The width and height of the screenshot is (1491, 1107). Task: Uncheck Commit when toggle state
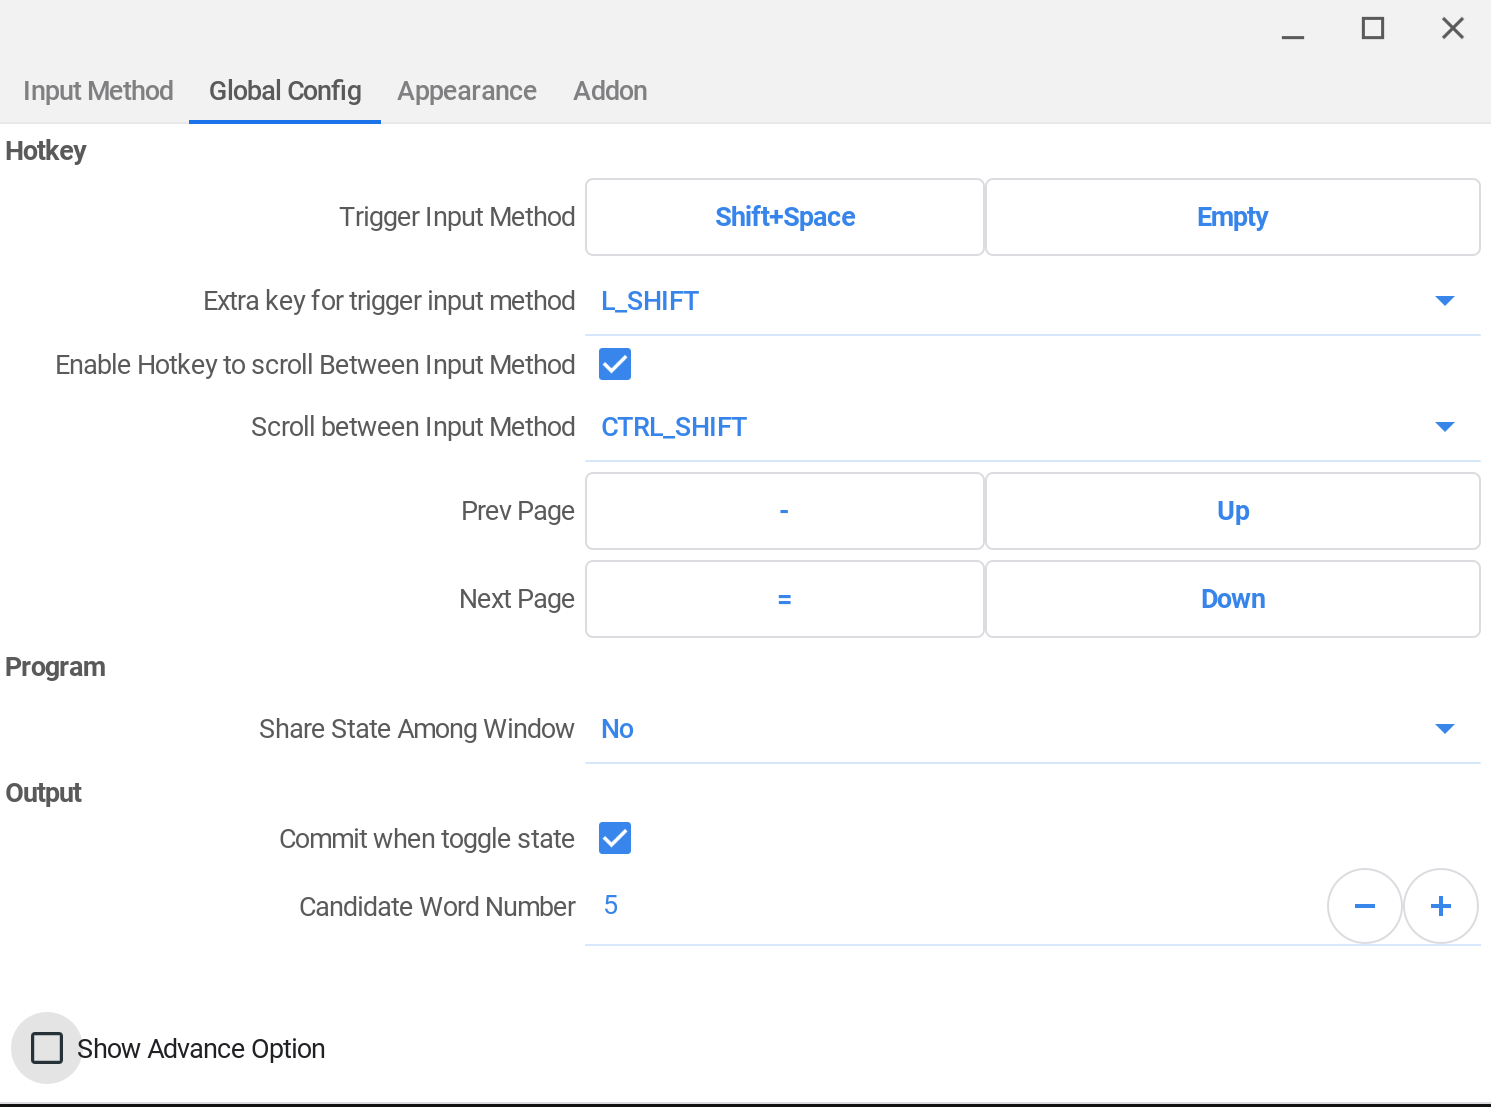tap(615, 839)
